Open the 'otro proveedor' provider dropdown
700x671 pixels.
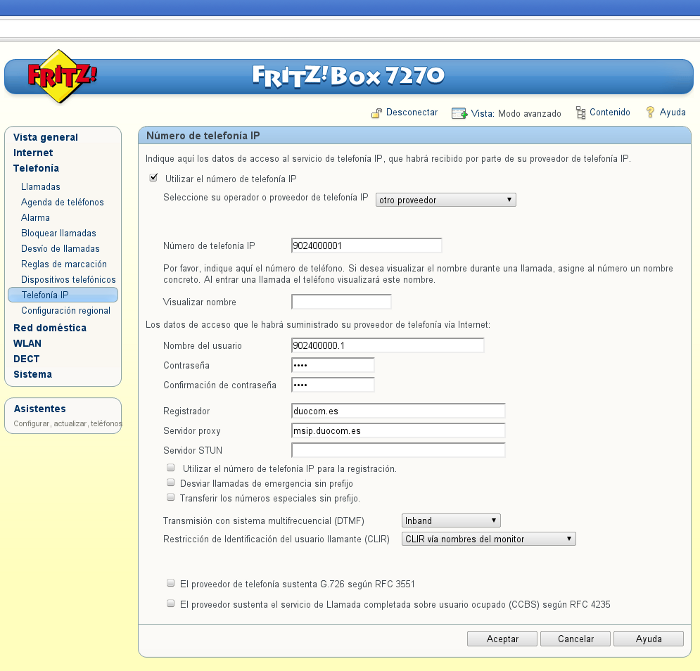click(x=446, y=200)
